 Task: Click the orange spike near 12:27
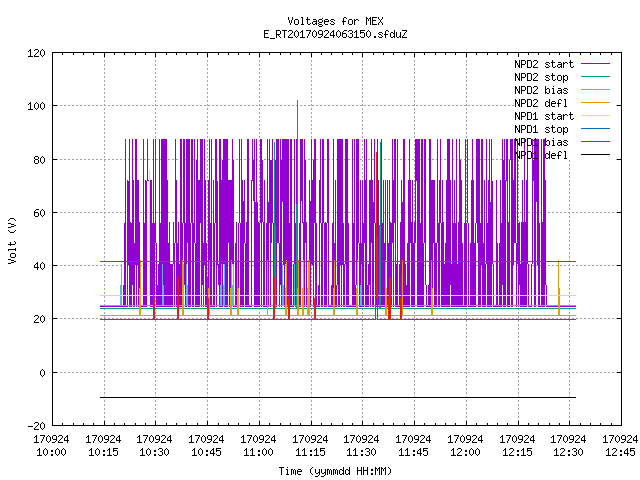click(559, 288)
